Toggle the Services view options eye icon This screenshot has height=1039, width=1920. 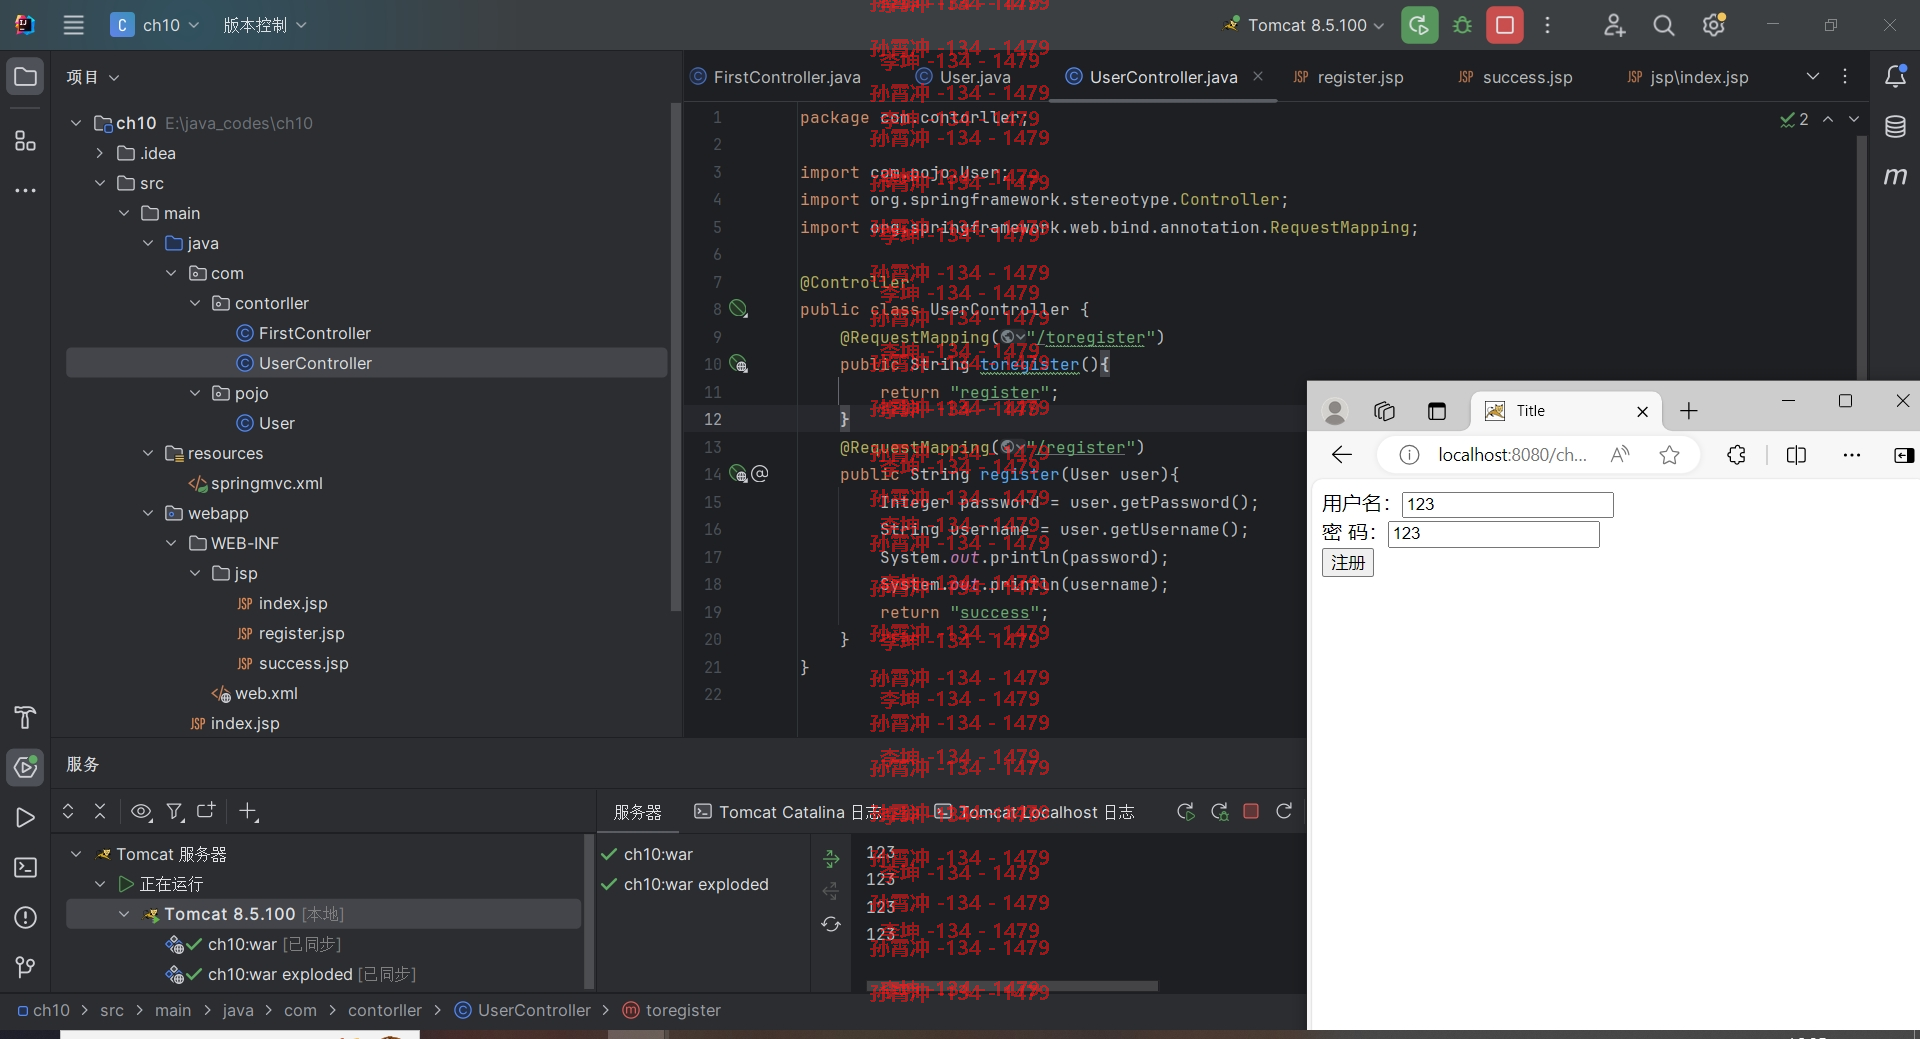tap(142, 811)
